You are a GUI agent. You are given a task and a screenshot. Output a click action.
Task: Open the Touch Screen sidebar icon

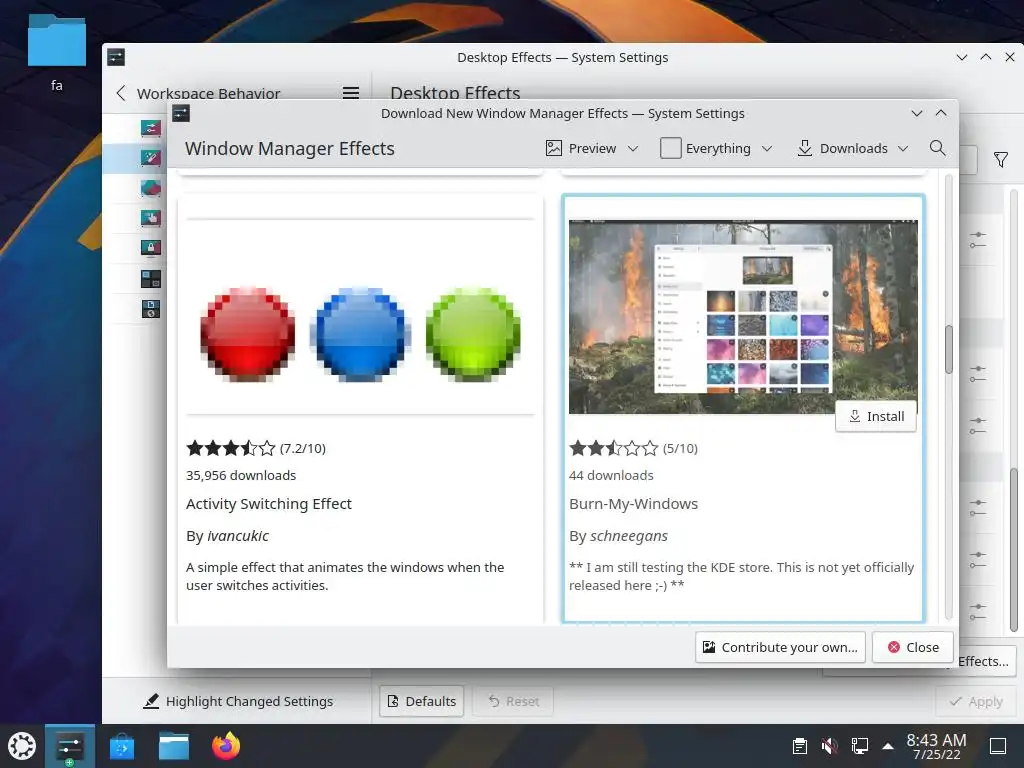click(151, 218)
